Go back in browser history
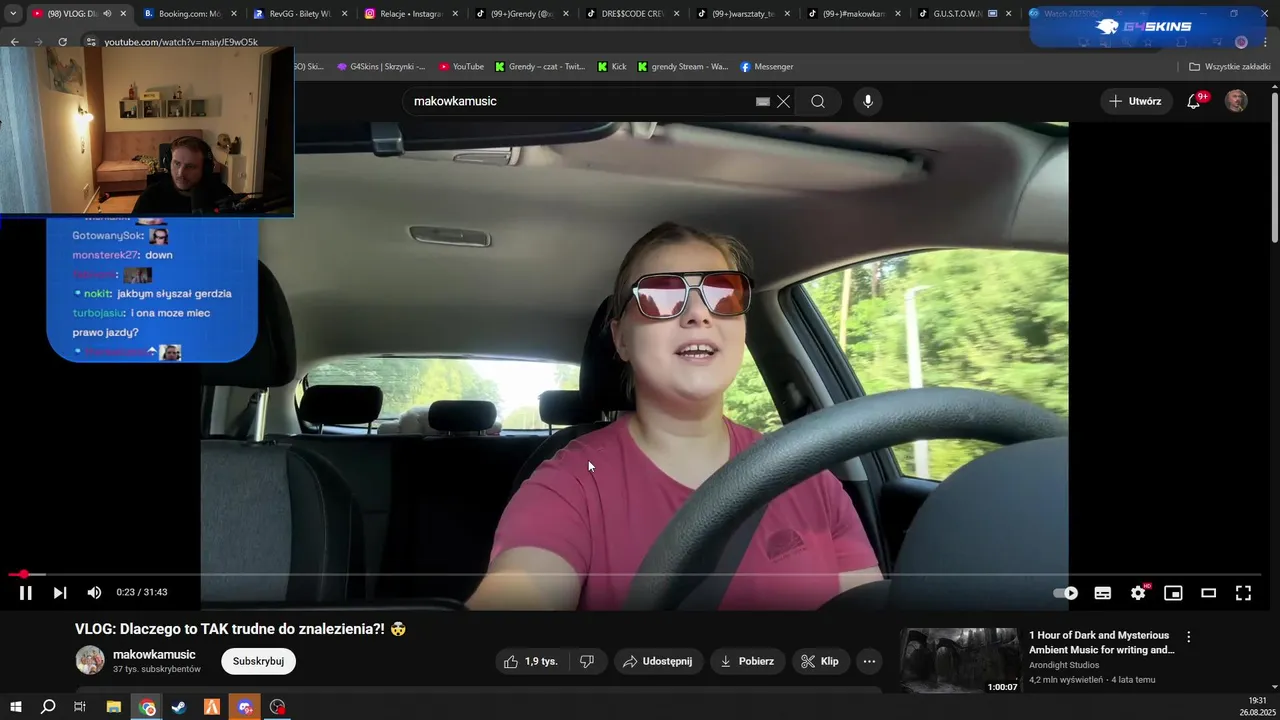Screen dimensions: 1280x720 pyautogui.click(x=15, y=42)
